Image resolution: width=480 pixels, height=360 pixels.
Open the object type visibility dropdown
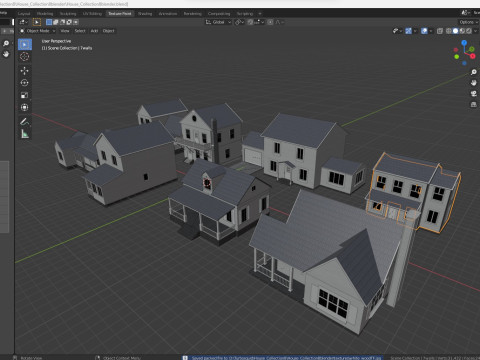tap(397, 31)
